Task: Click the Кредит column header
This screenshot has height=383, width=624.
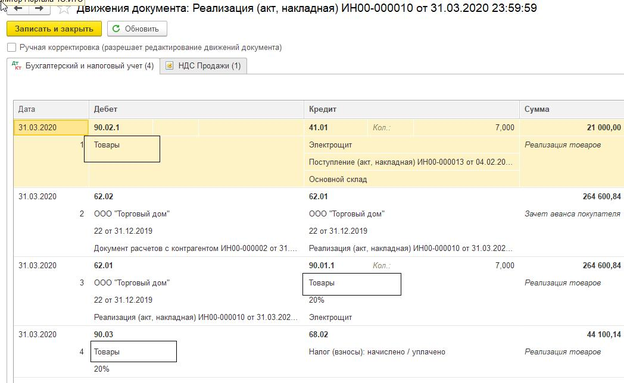Action: click(412, 109)
